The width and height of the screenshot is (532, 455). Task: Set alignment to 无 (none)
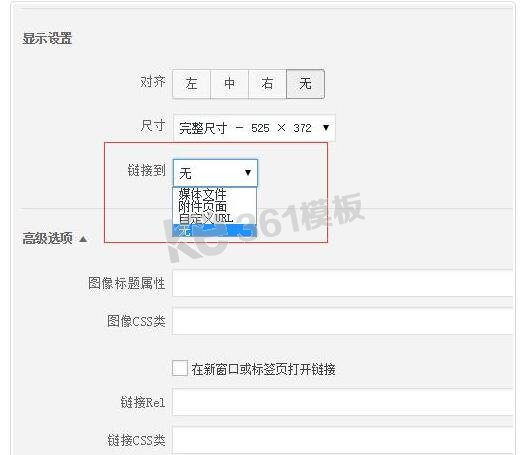click(x=305, y=84)
